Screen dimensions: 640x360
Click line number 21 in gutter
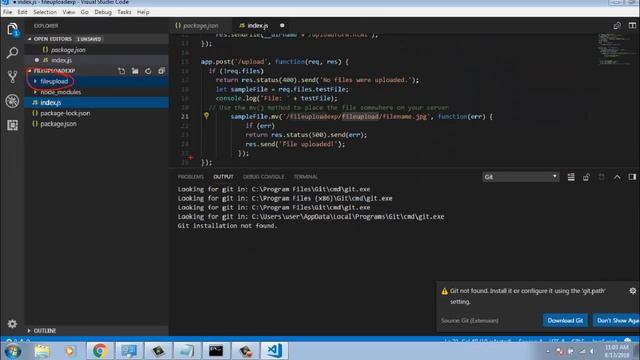pyautogui.click(x=185, y=116)
